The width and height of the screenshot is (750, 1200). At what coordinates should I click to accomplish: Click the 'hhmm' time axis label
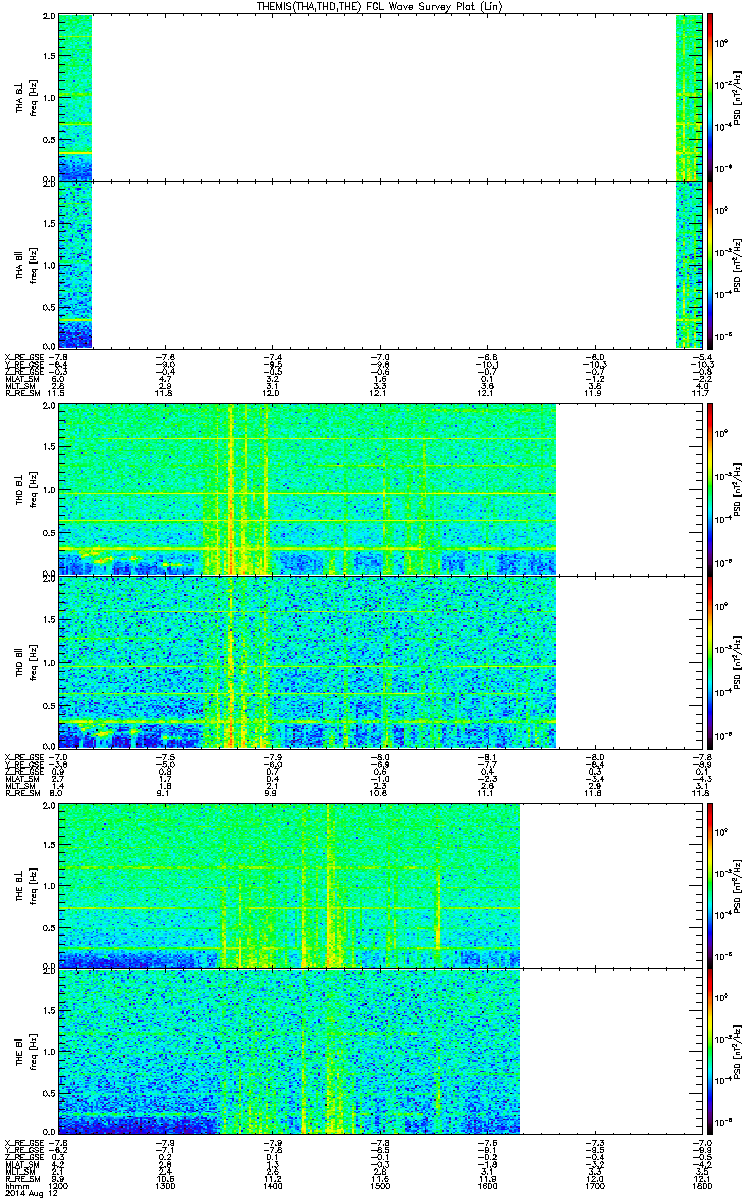pyautogui.click(x=16, y=1184)
